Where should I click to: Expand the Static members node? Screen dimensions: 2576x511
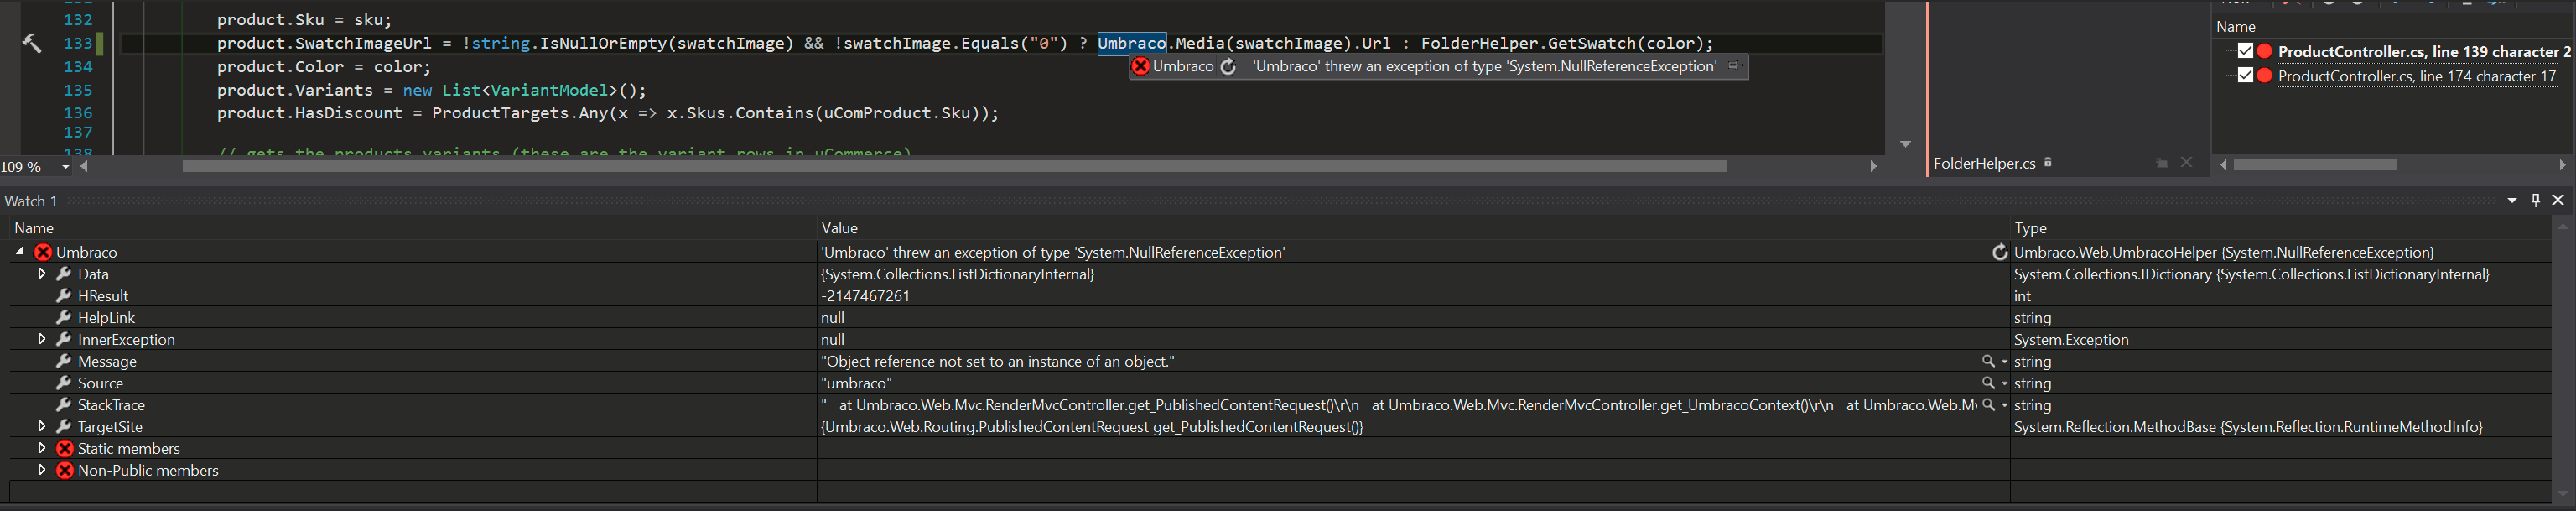[x=42, y=448]
